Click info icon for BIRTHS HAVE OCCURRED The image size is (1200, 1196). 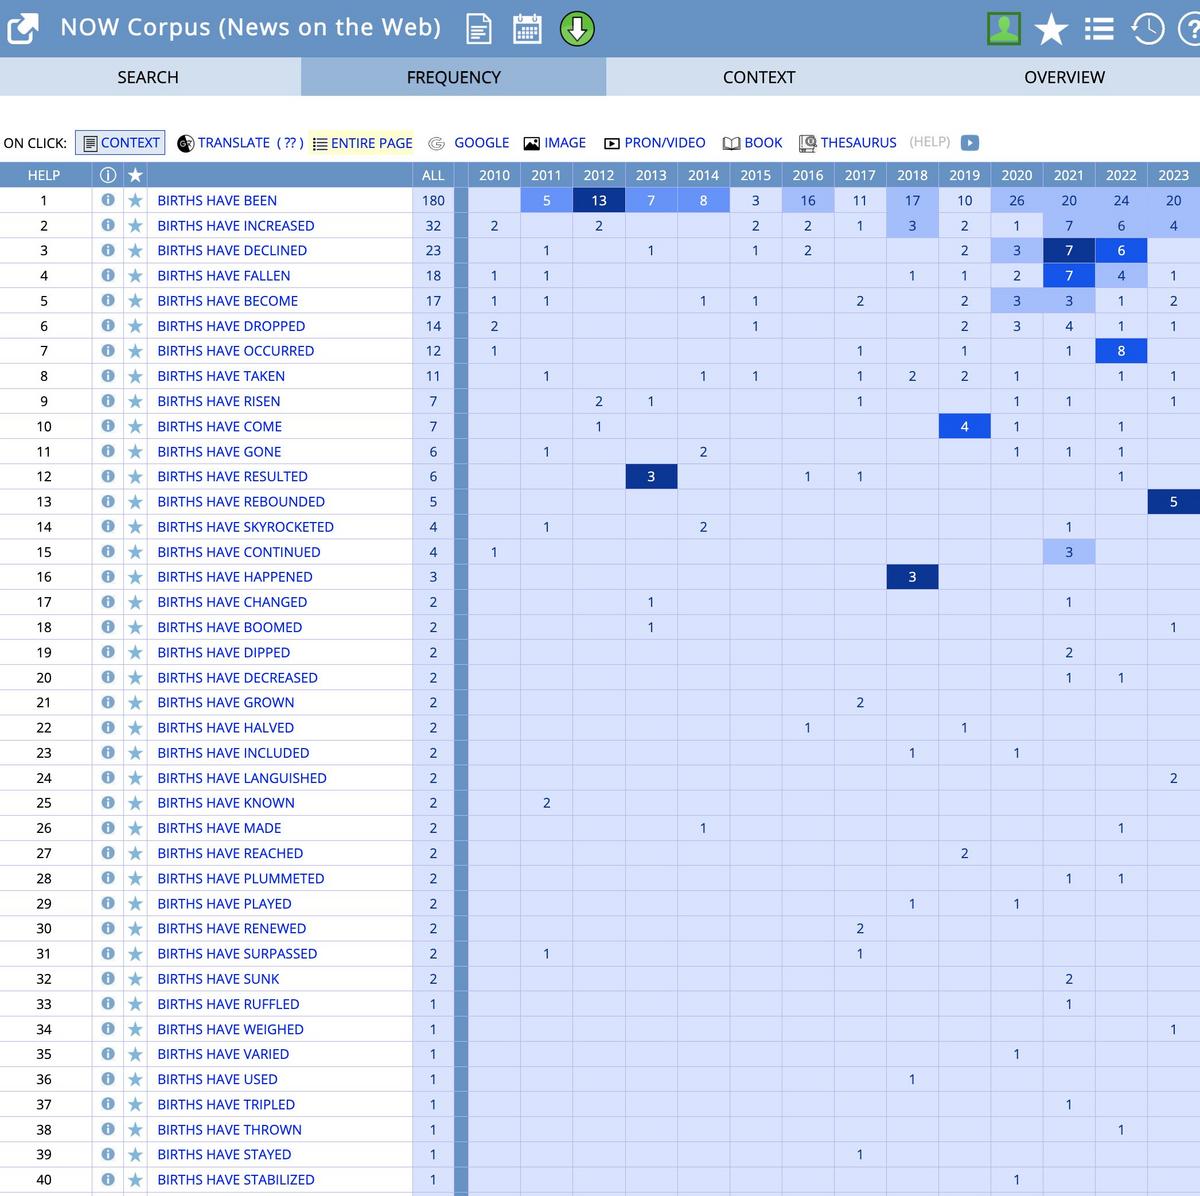point(108,351)
